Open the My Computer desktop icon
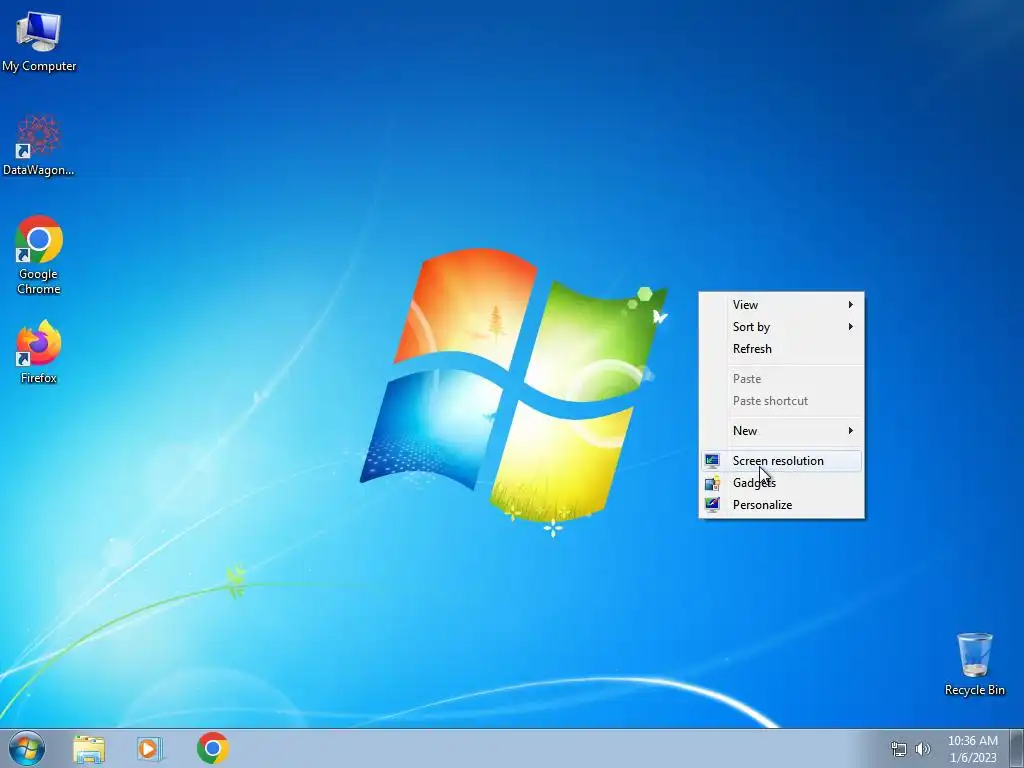The height and width of the screenshot is (768, 1024). pyautogui.click(x=39, y=42)
